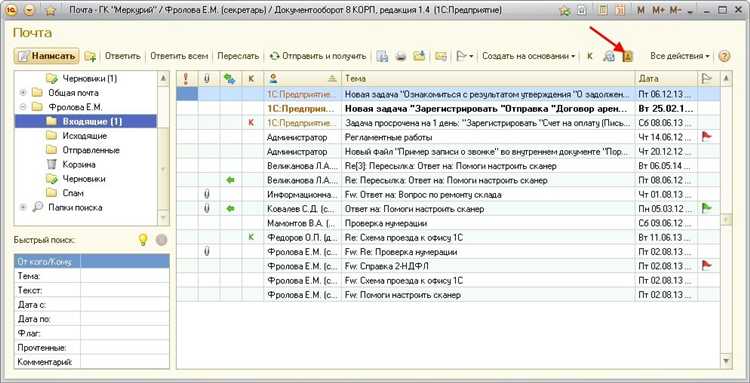The image size is (750, 383).
Task: Sort by sender column header
Action: tap(303, 78)
